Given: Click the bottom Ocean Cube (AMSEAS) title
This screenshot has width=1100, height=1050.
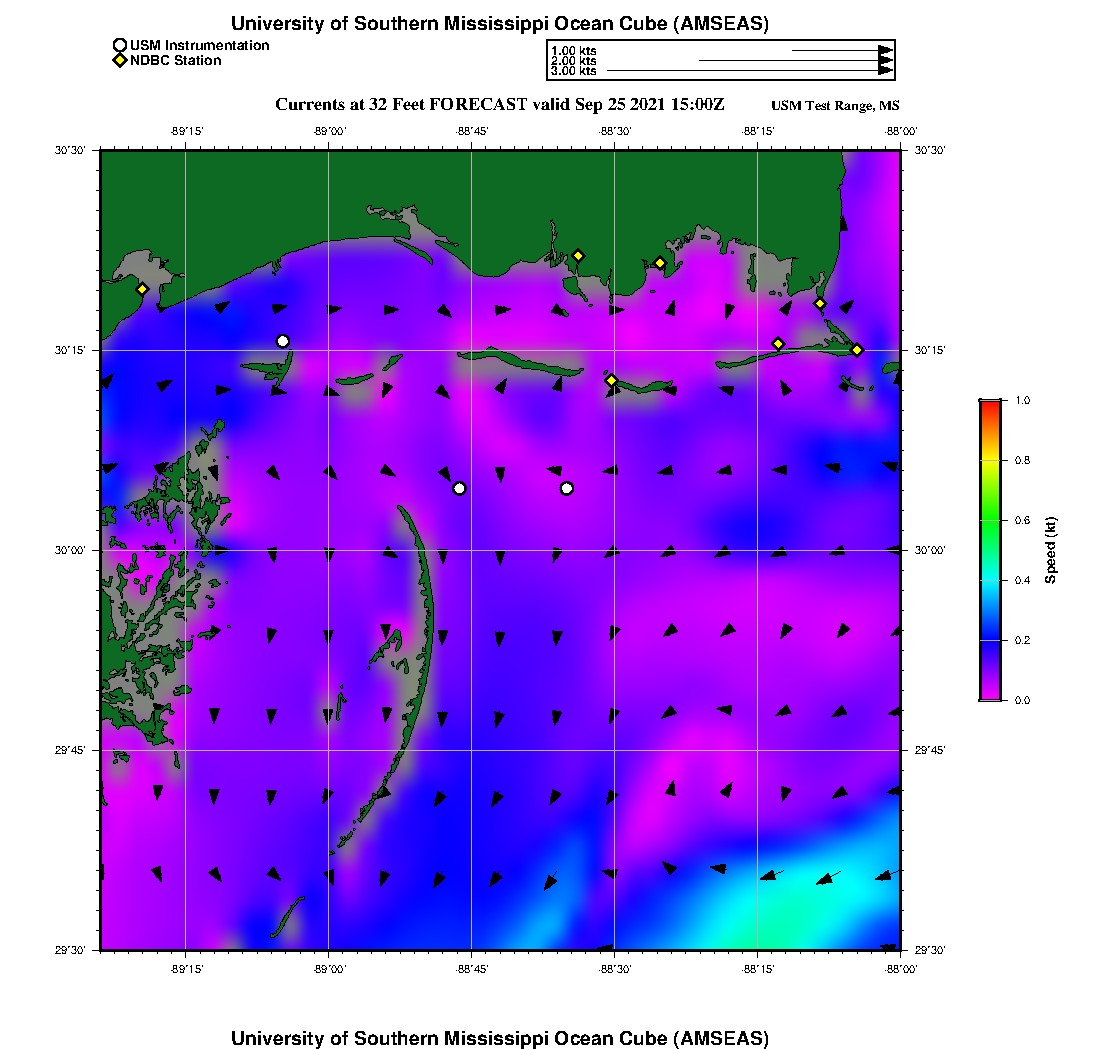Looking at the screenshot, I should (500, 1037).
